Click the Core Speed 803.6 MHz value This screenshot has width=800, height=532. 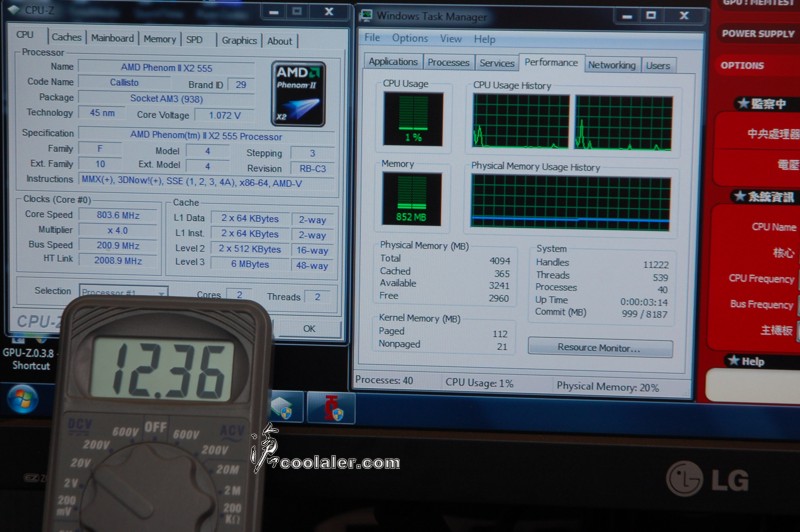tap(118, 215)
